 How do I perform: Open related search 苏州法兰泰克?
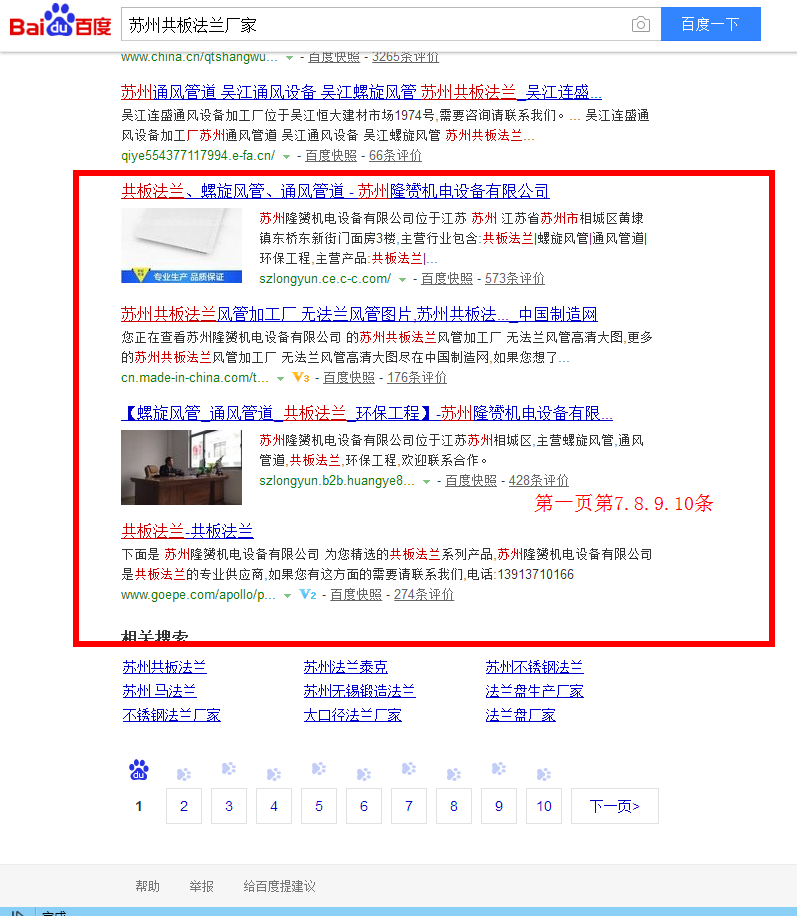pos(345,667)
